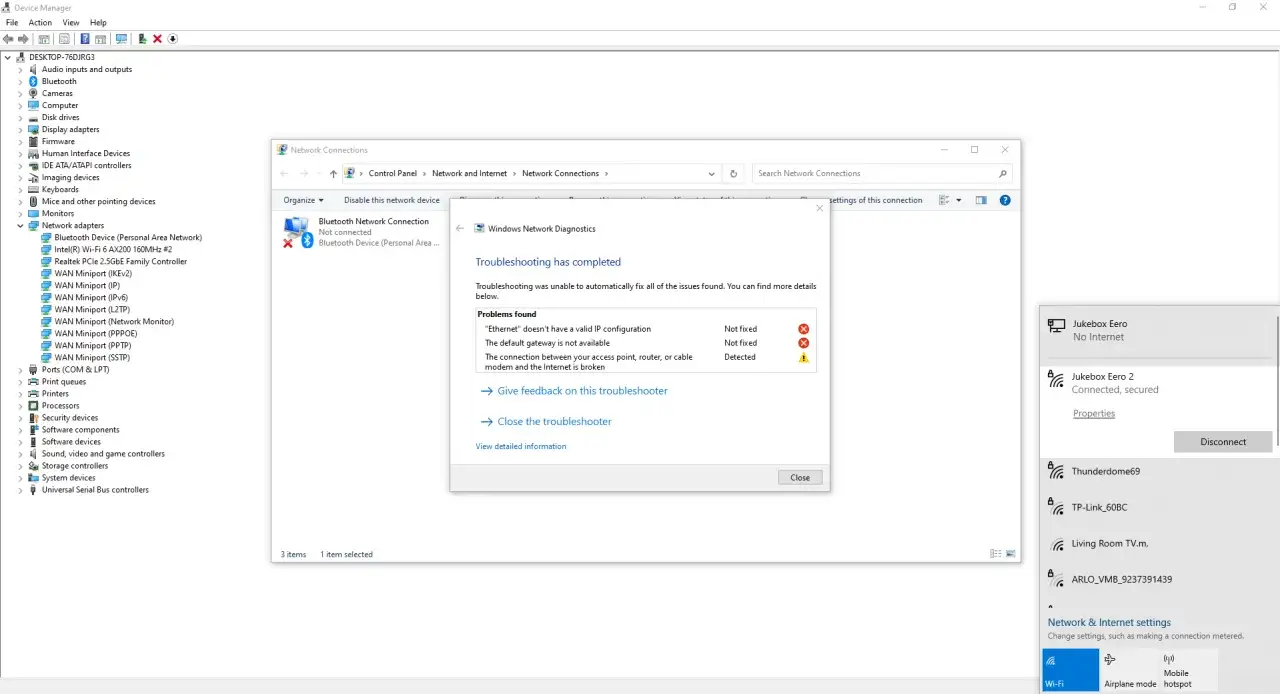Open the Action menu

40,22
